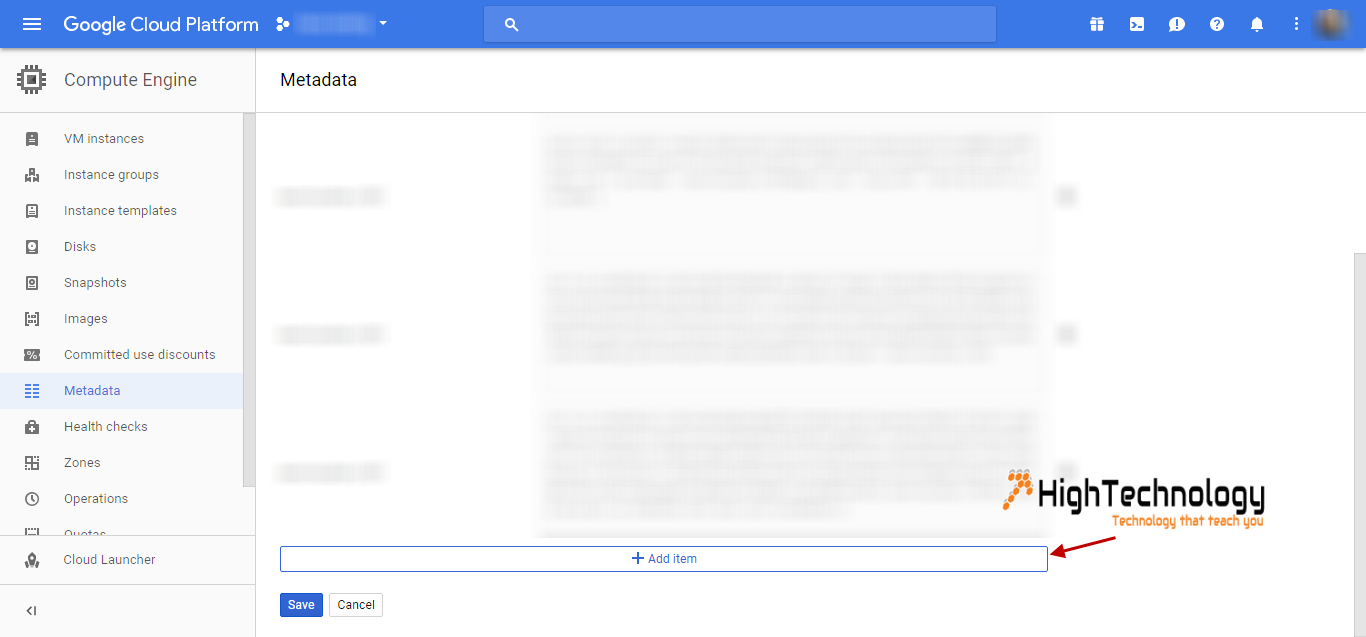Image resolution: width=1366 pixels, height=637 pixels.
Task: Click the VM instances icon
Action: tap(32, 139)
